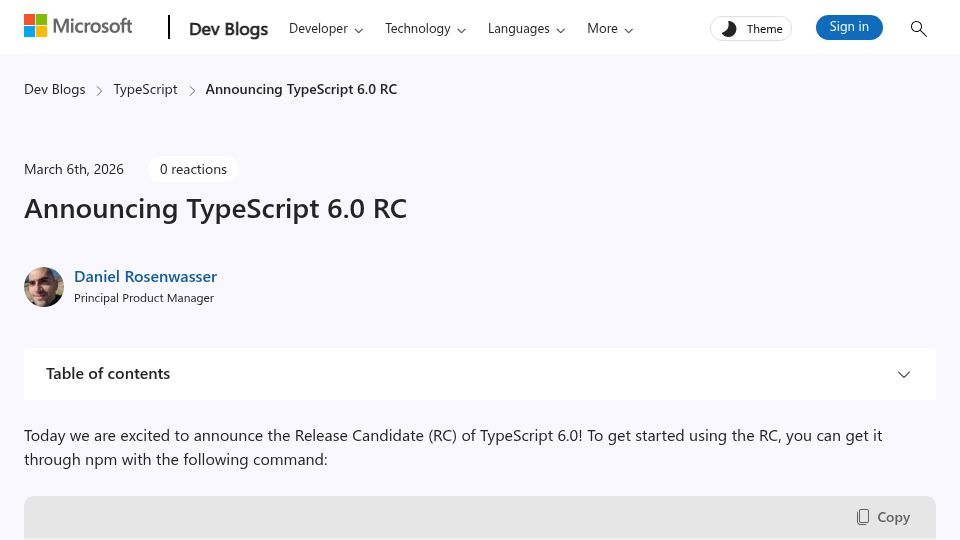This screenshot has height=540, width=960.
Task: Click the article title Announcing TypeScript 6.0 RC
Action: click(x=215, y=209)
